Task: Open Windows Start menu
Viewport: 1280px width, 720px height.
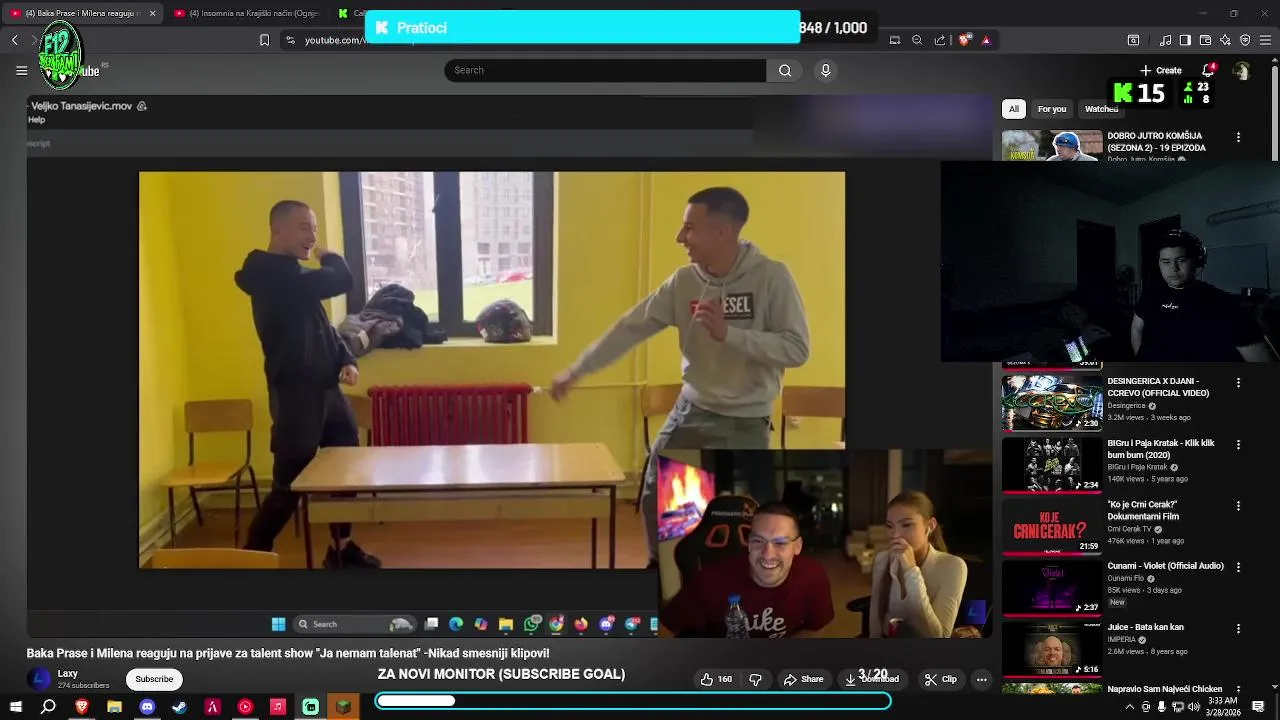Action: (16, 706)
